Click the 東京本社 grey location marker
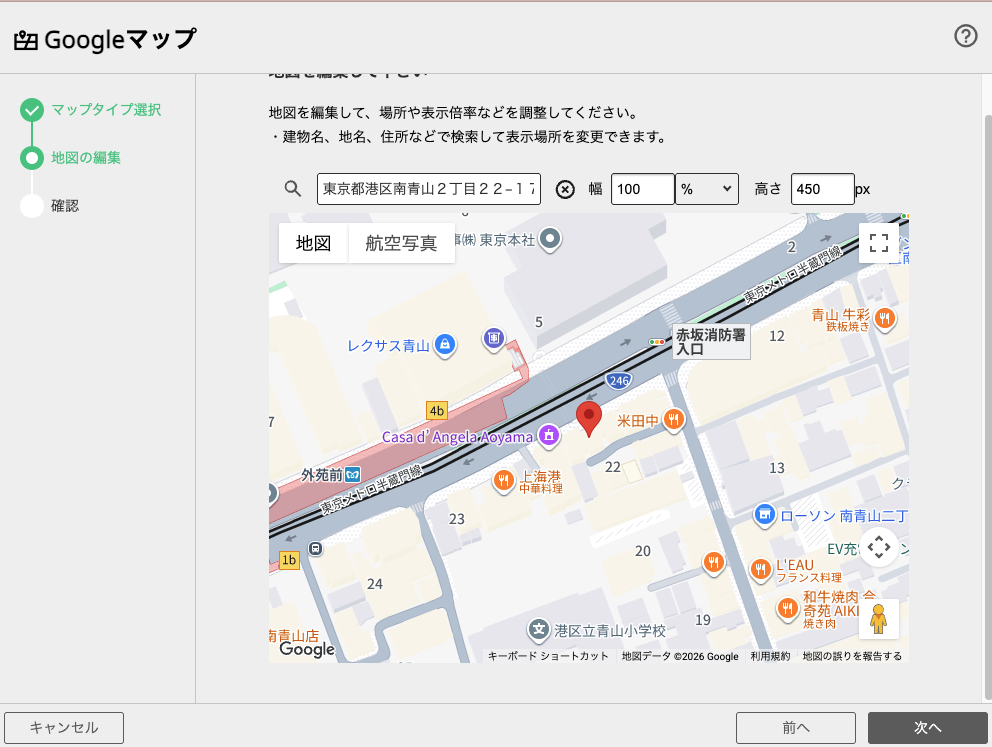Viewport: 992px width, 747px height. pos(550,240)
